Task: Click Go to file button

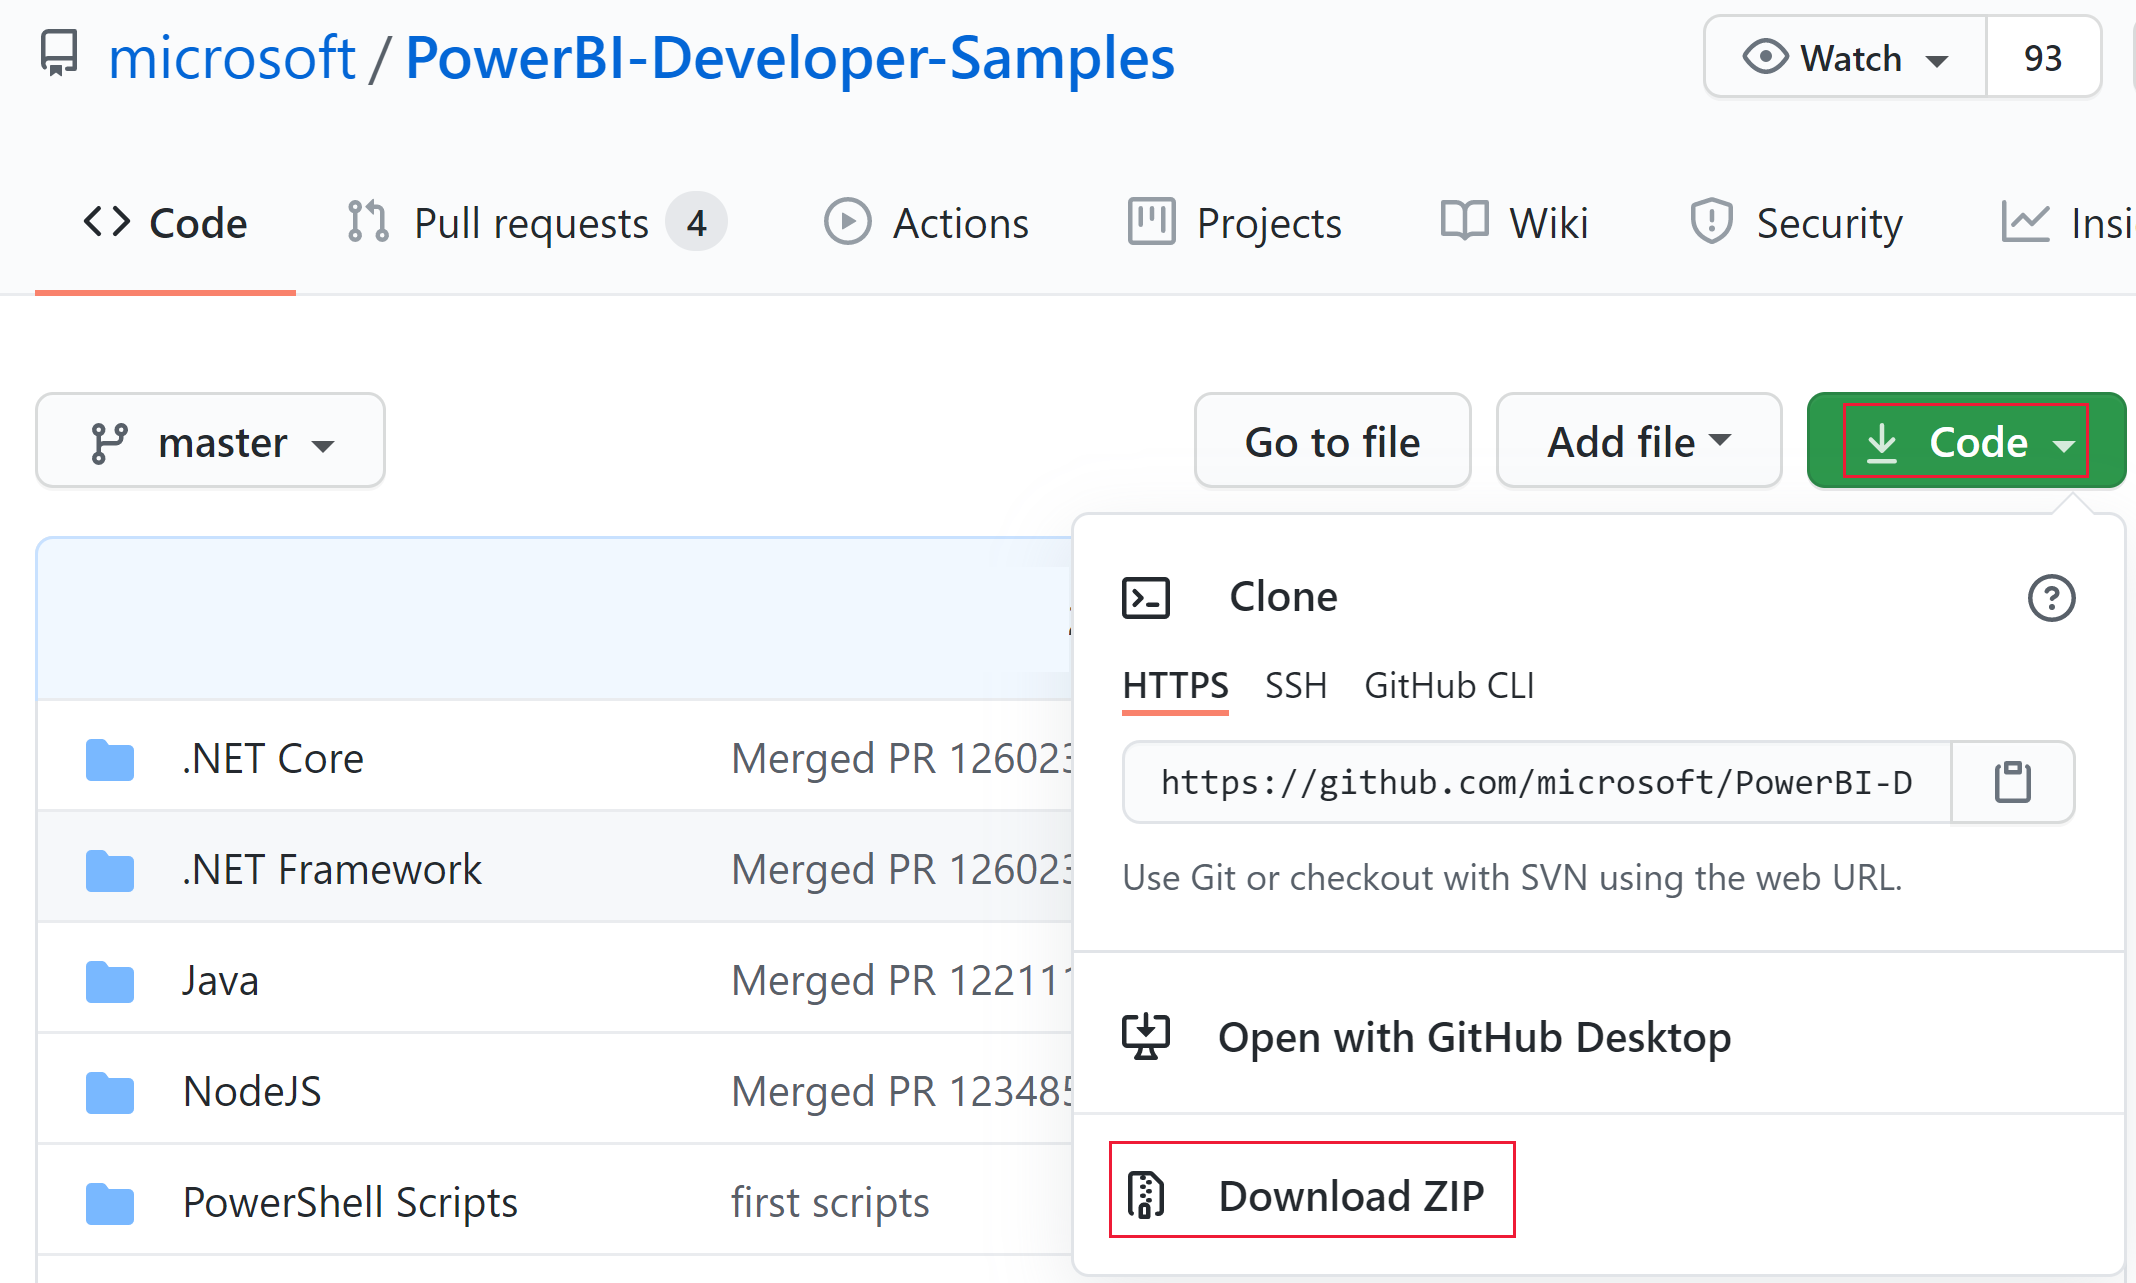Action: click(x=1330, y=444)
